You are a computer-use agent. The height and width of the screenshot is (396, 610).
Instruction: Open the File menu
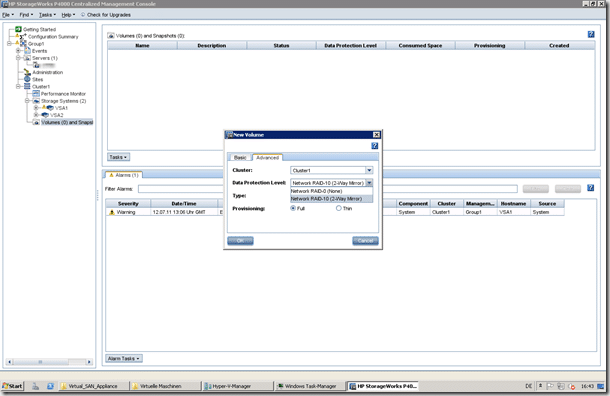point(8,15)
